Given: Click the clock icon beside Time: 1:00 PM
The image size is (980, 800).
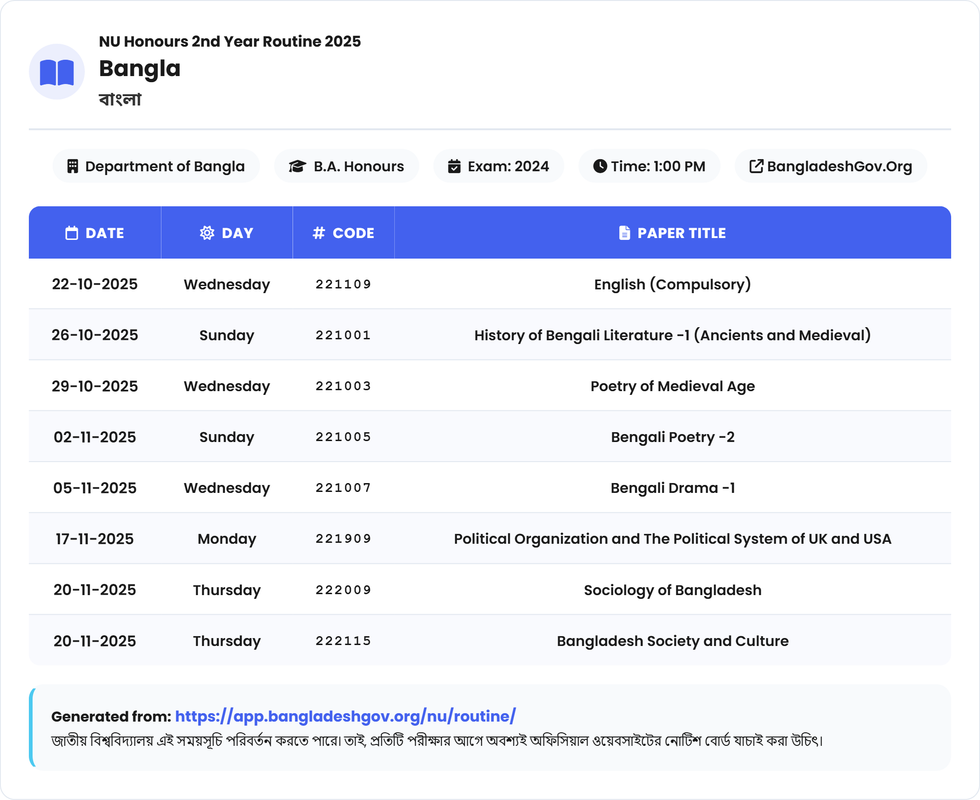Looking at the screenshot, I should (599, 166).
